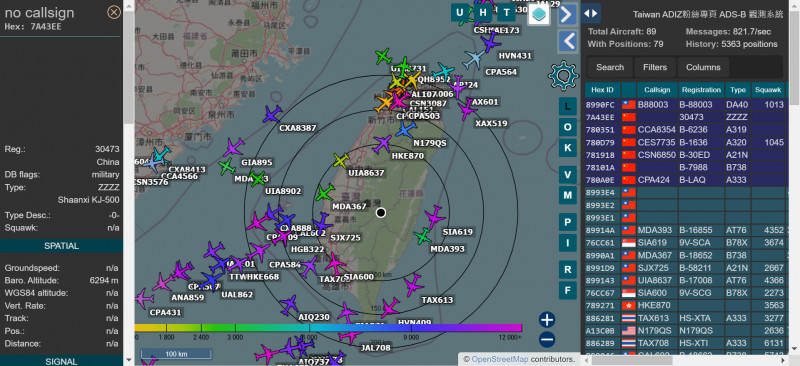Click the CXA8387 aircraft icon
The width and height of the screenshot is (800, 366).
[x=272, y=114]
